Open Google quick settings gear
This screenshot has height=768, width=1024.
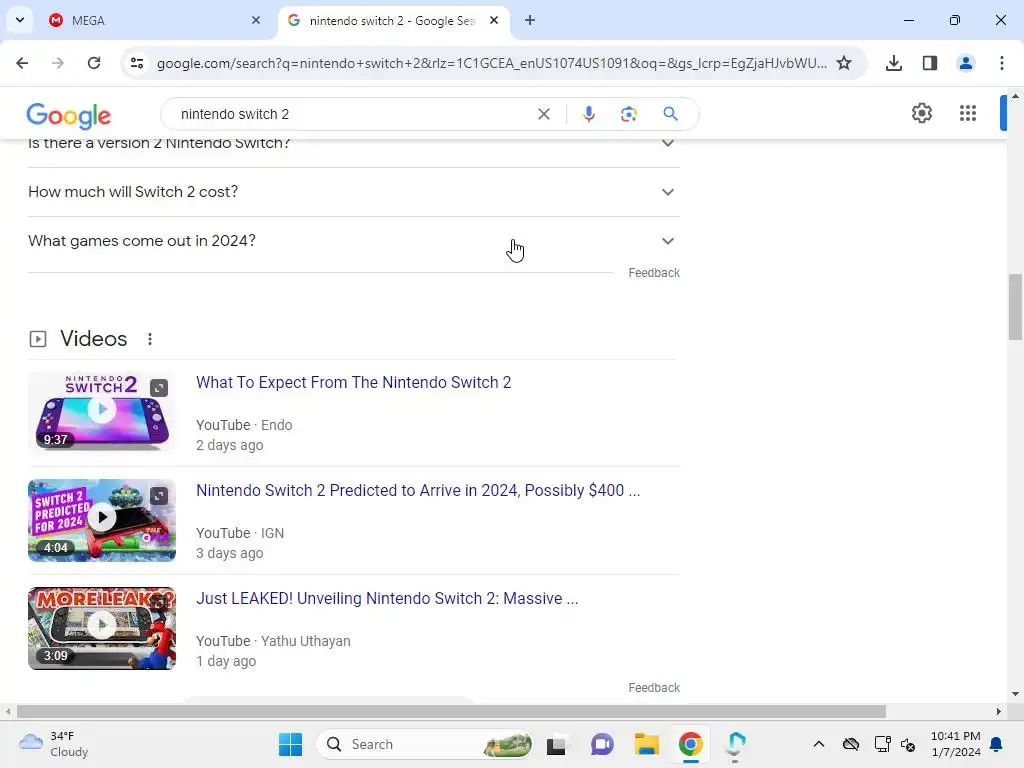921,113
